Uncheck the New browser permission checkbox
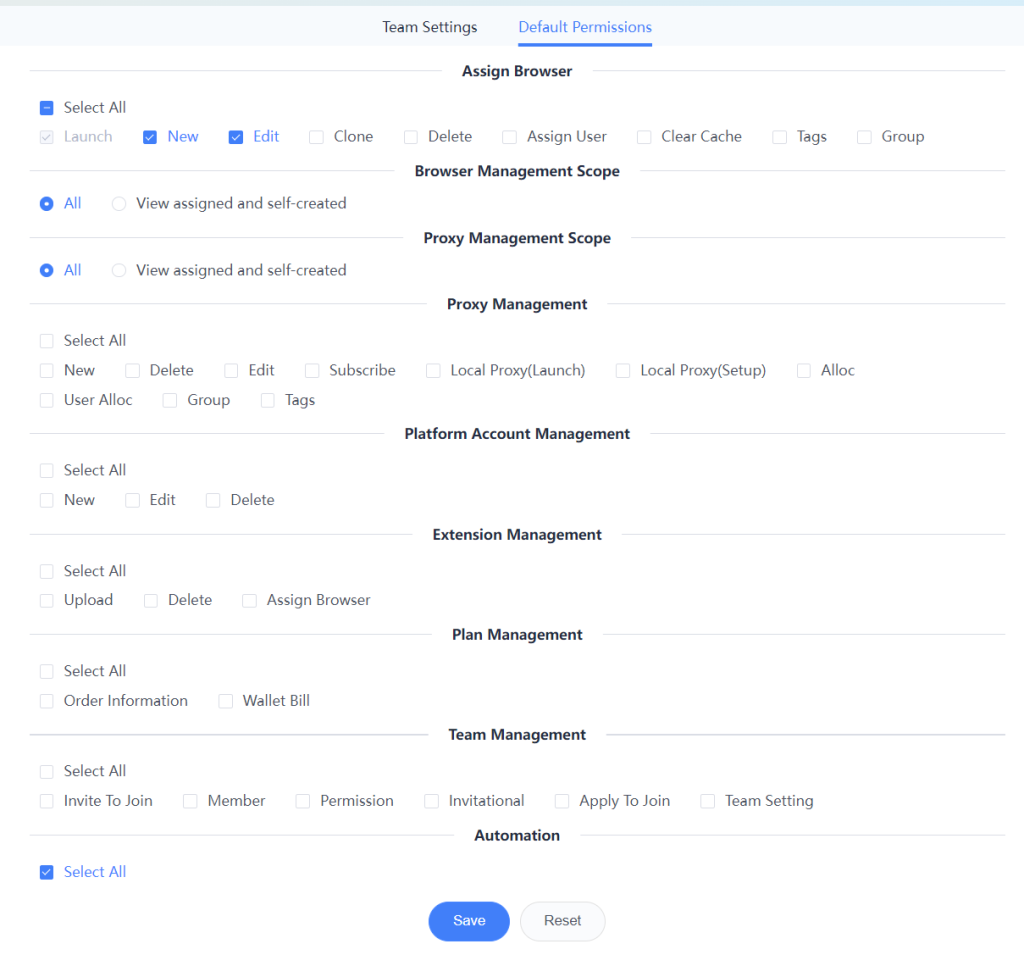 coord(150,137)
